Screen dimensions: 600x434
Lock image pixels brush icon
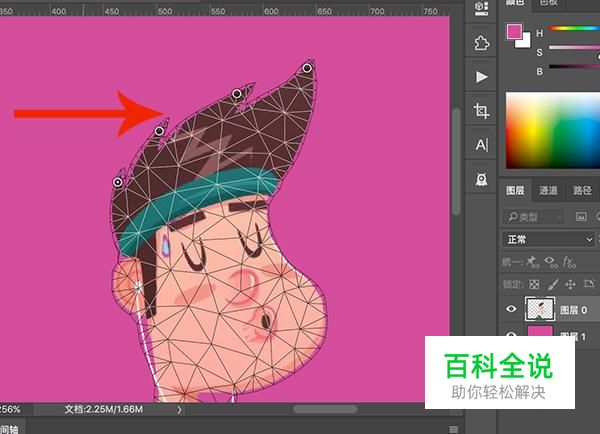coord(553,284)
